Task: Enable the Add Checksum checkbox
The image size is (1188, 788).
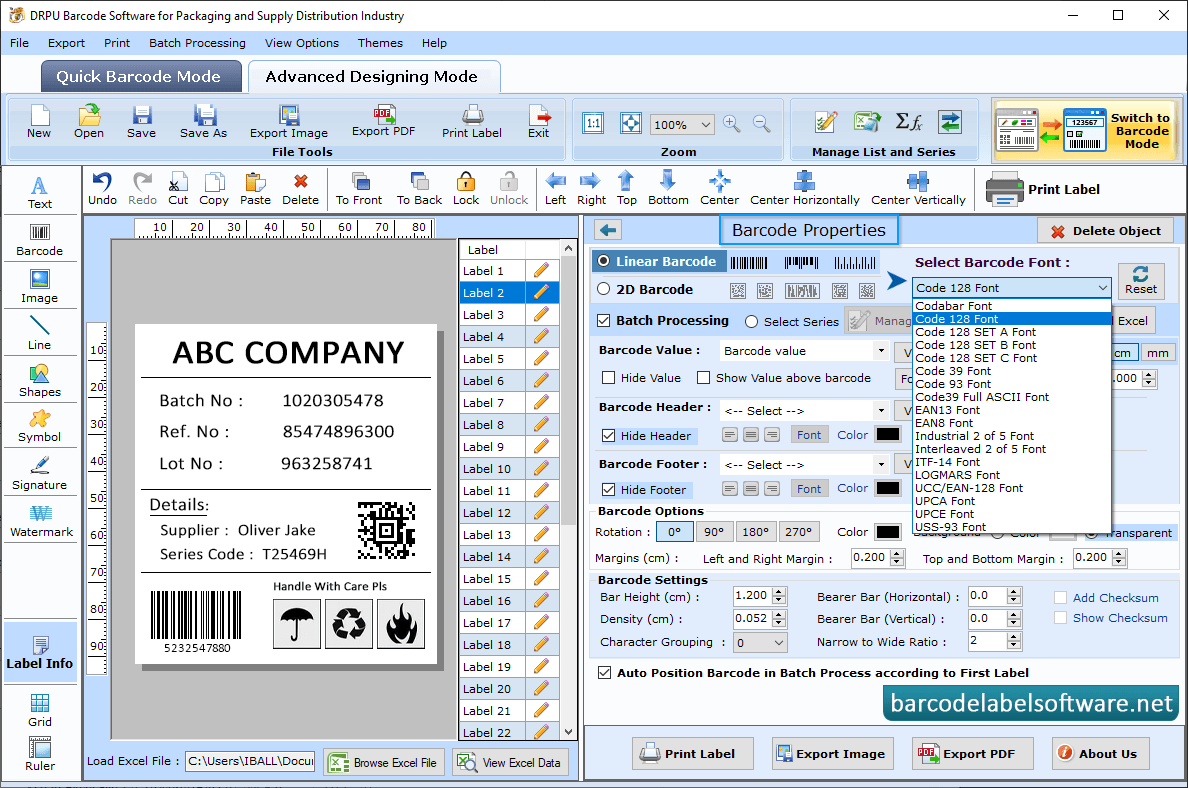Action: pos(1061,598)
